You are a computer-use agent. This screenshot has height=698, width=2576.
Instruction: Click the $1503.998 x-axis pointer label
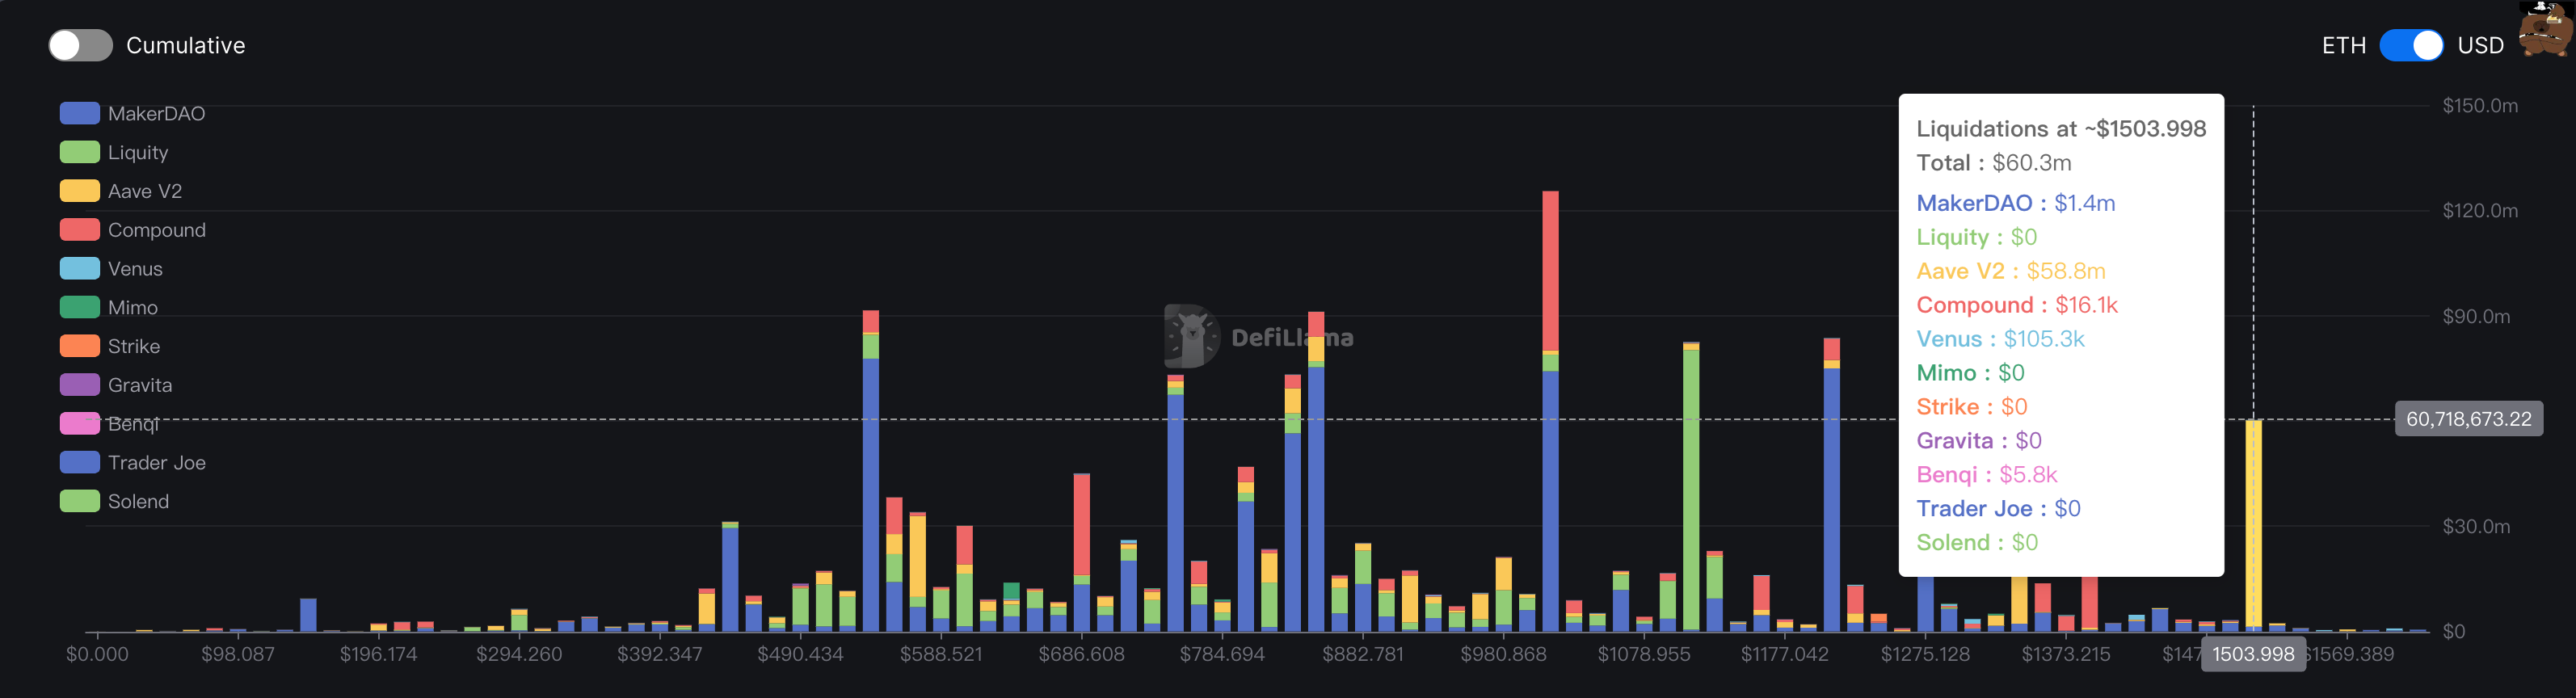tap(2253, 654)
